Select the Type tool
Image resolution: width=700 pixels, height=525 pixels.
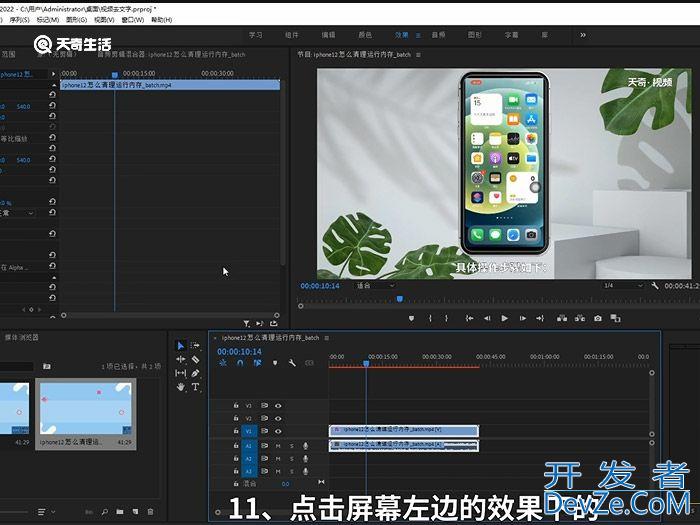point(196,387)
